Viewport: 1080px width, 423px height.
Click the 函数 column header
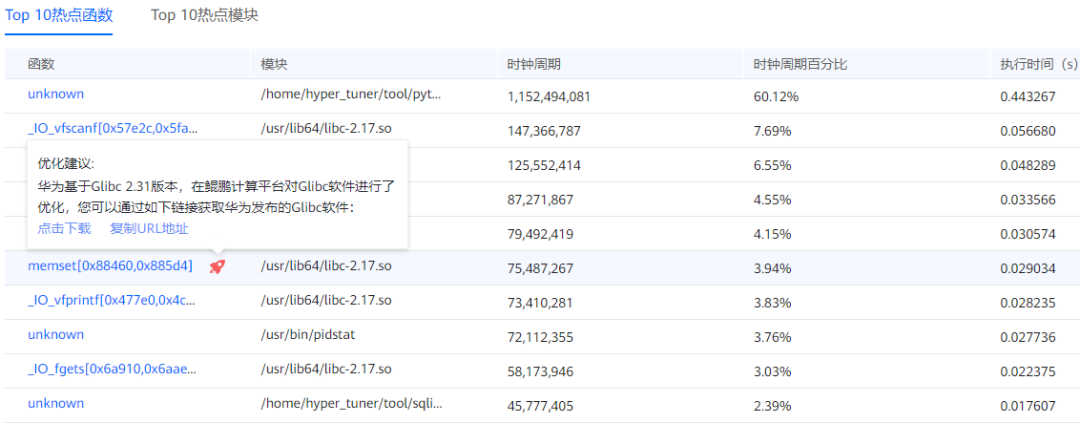coord(41,64)
